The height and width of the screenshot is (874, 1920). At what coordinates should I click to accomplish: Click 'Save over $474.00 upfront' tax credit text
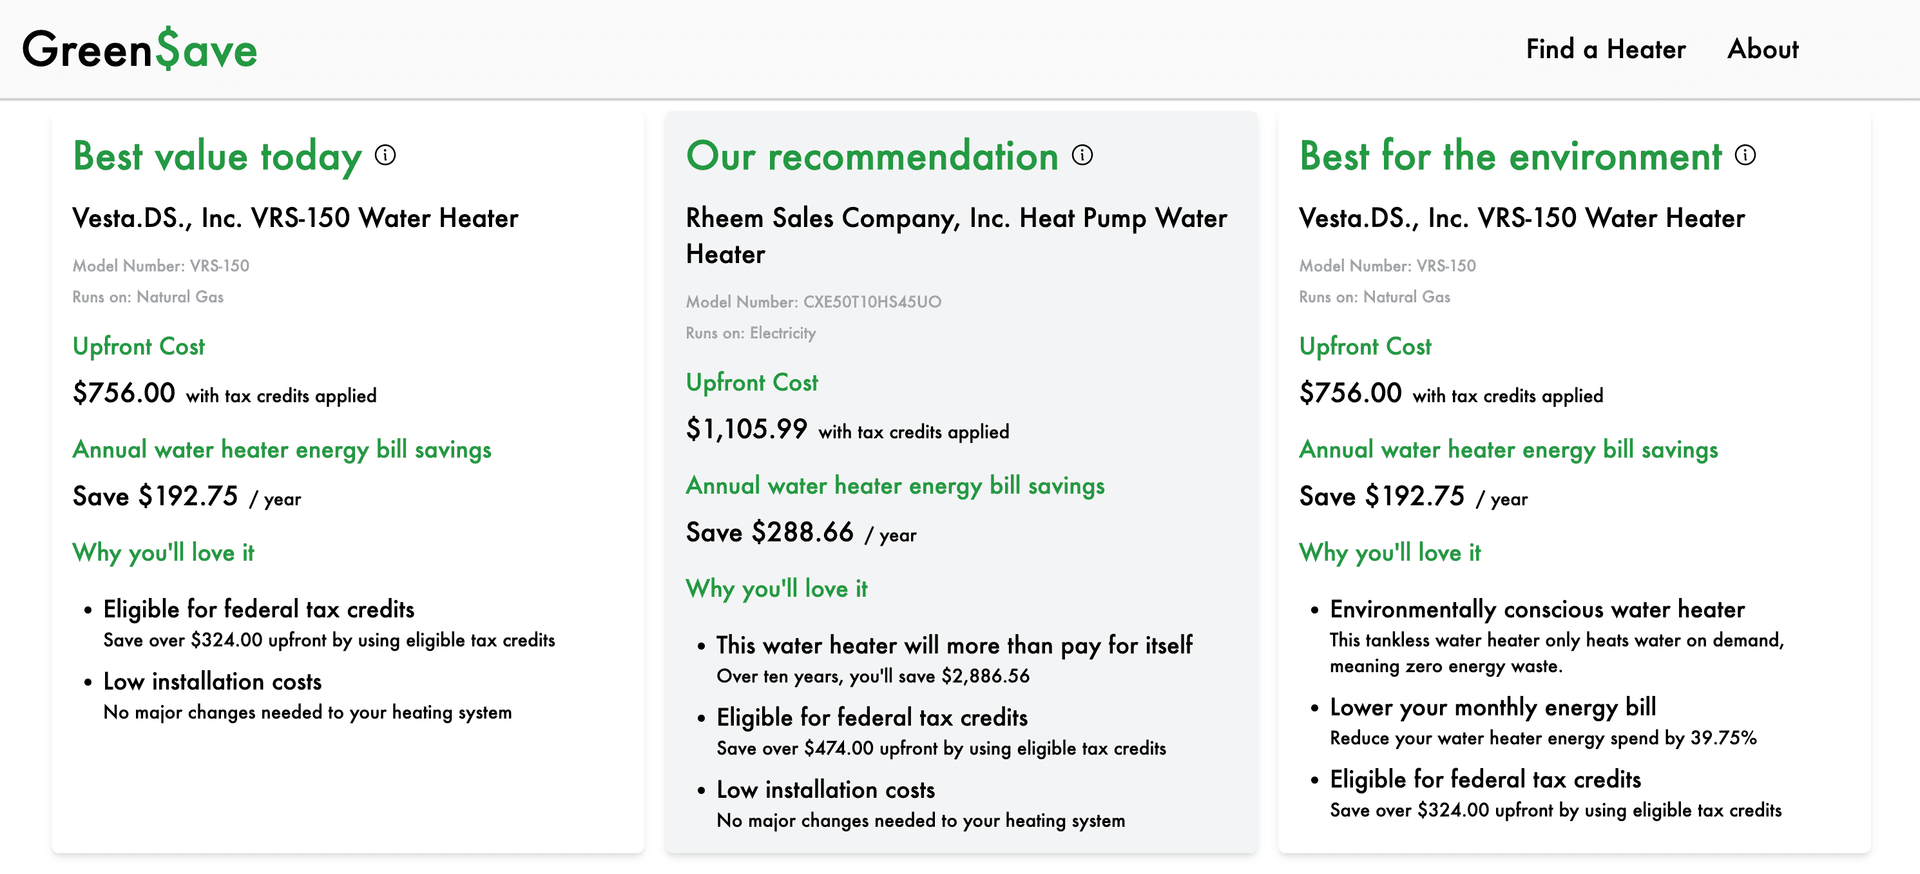point(941,748)
